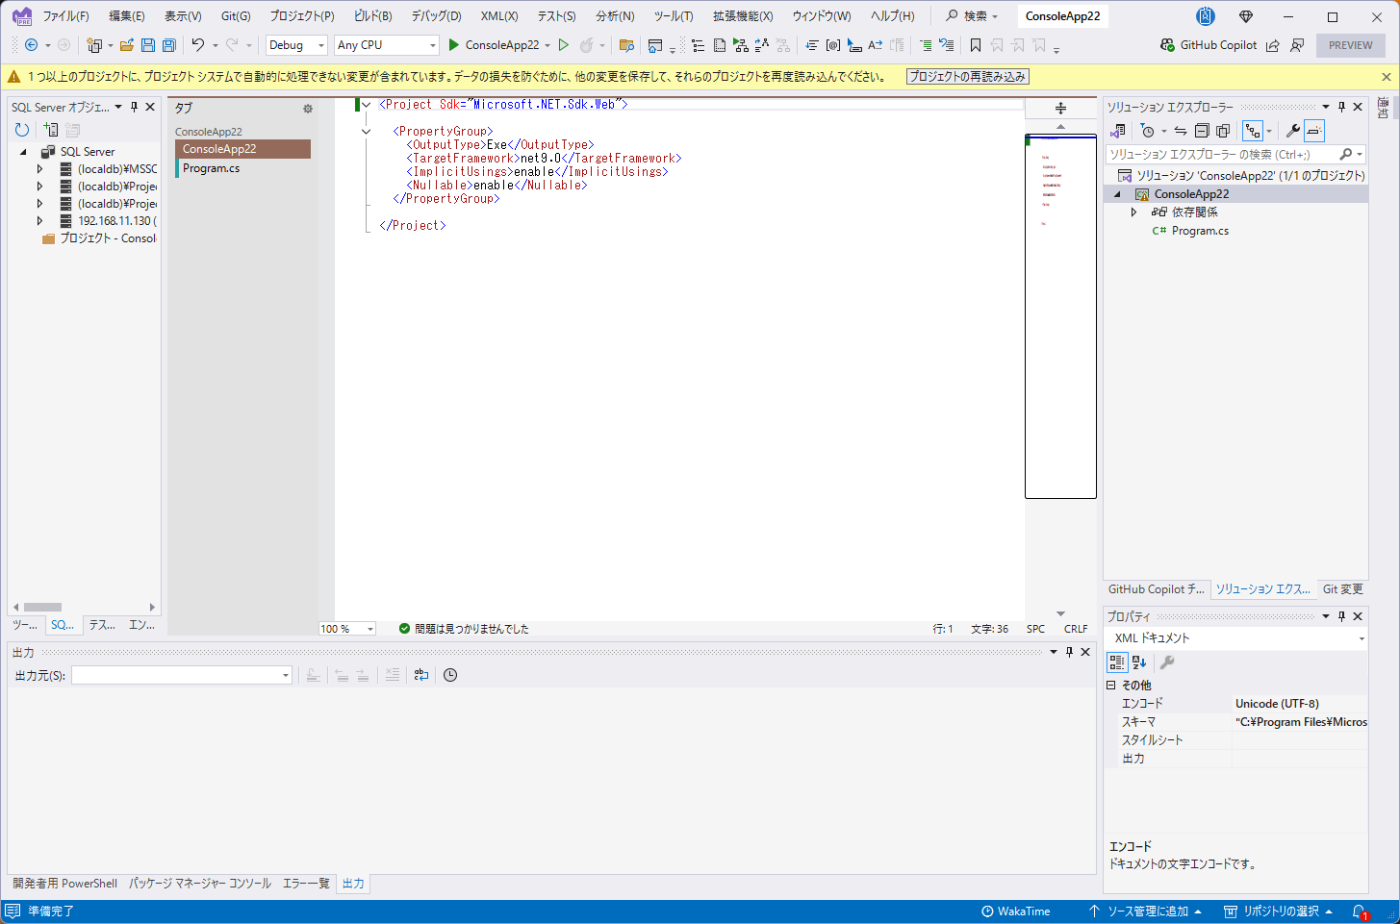This screenshot has height=924, width=1400.
Task: Click the Undo arrow icon
Action: click(198, 45)
